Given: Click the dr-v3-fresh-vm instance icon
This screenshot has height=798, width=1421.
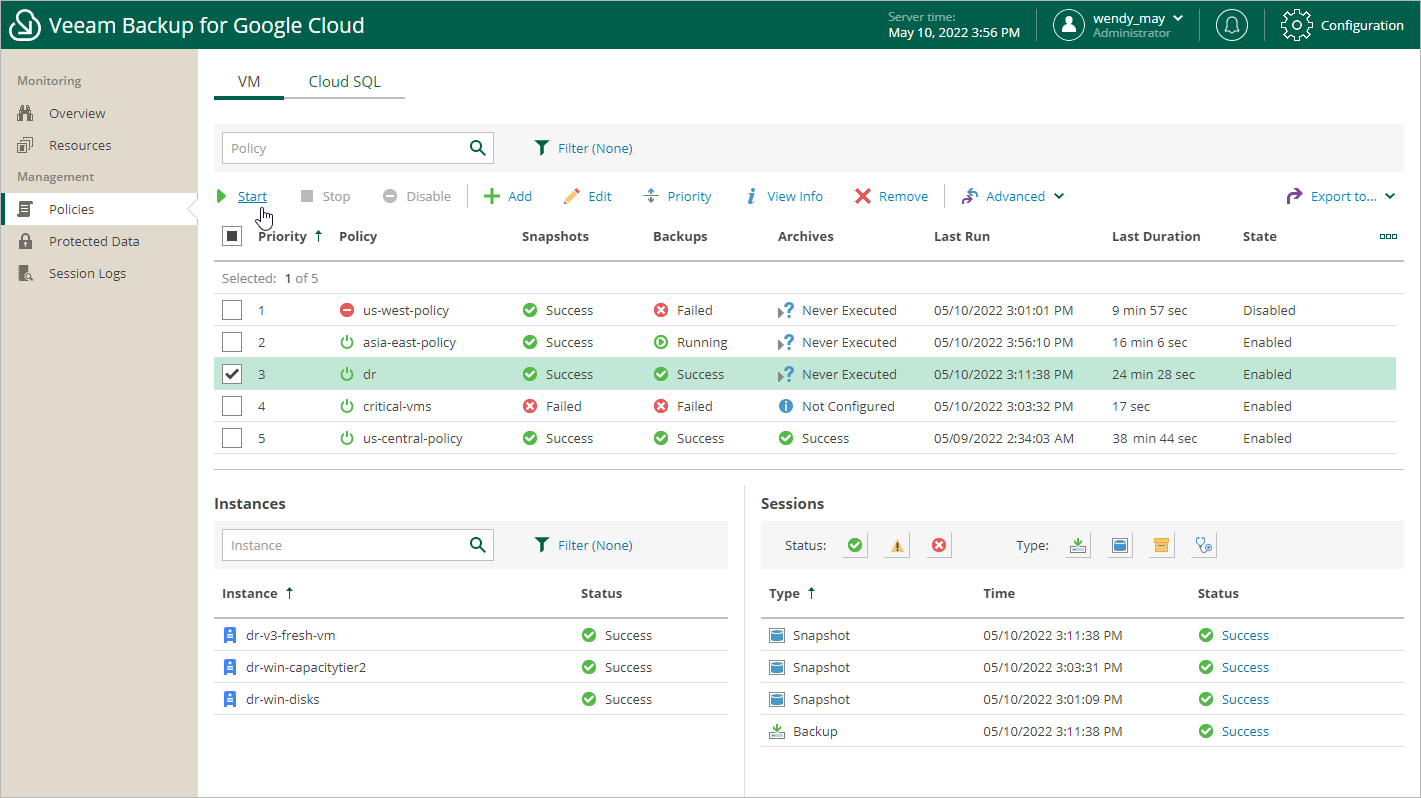Looking at the screenshot, I should (230, 635).
